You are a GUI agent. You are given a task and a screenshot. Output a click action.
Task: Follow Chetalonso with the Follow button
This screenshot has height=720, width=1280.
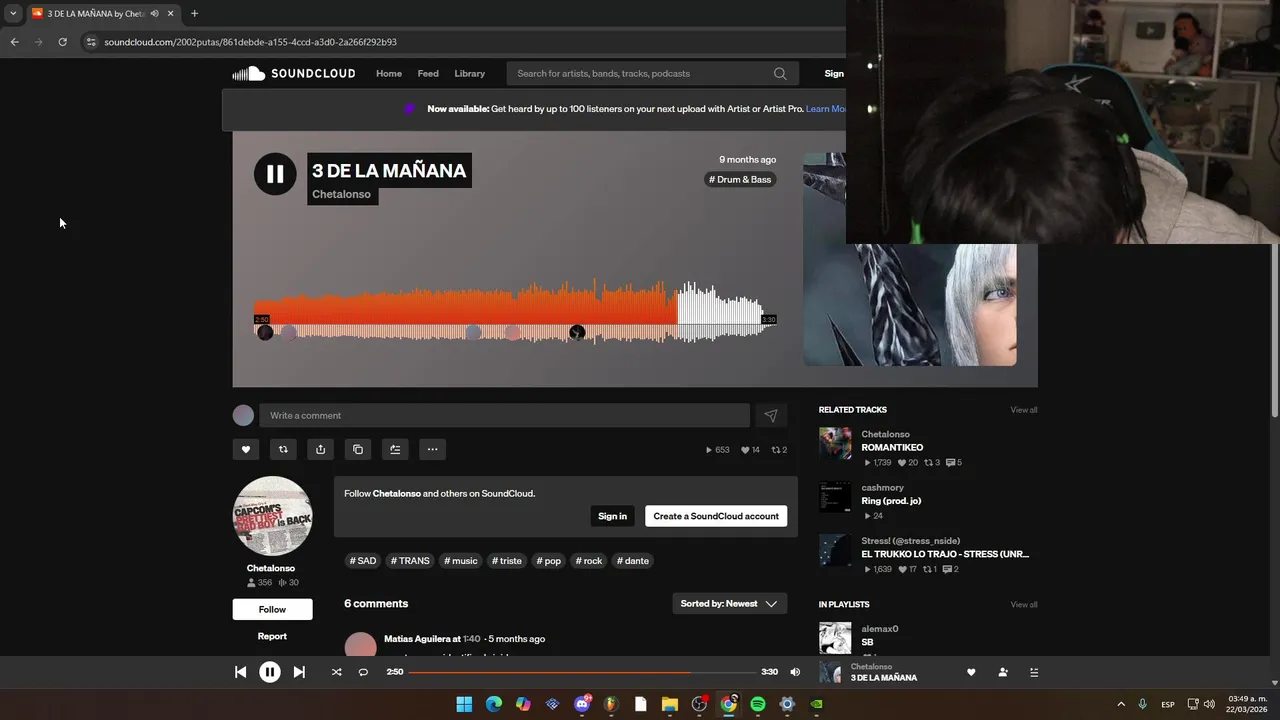click(272, 609)
